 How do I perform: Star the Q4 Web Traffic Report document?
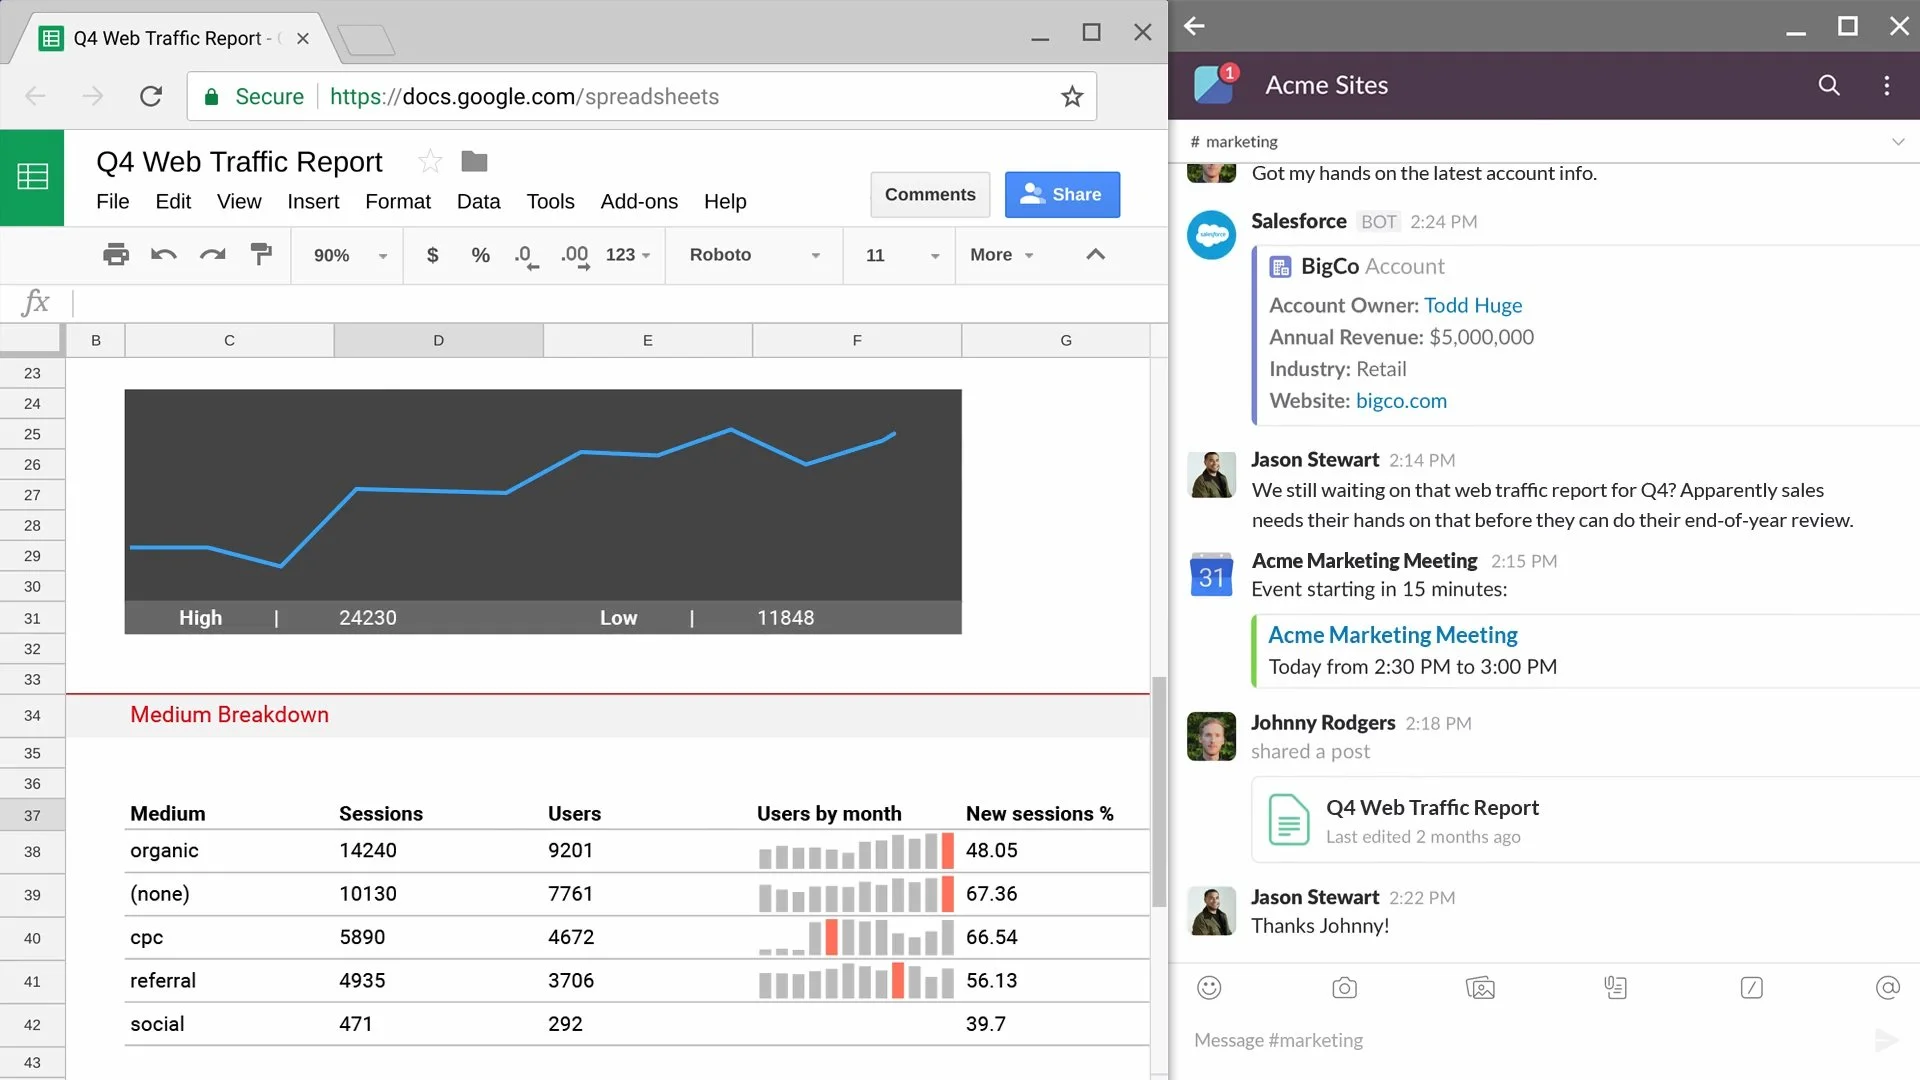(x=430, y=161)
